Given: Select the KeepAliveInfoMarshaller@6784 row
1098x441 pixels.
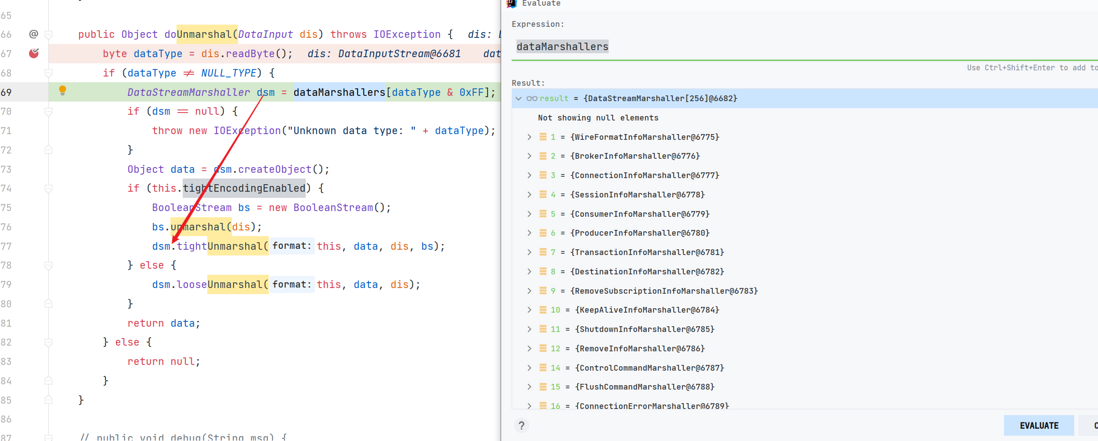Looking at the screenshot, I should [x=805, y=309].
